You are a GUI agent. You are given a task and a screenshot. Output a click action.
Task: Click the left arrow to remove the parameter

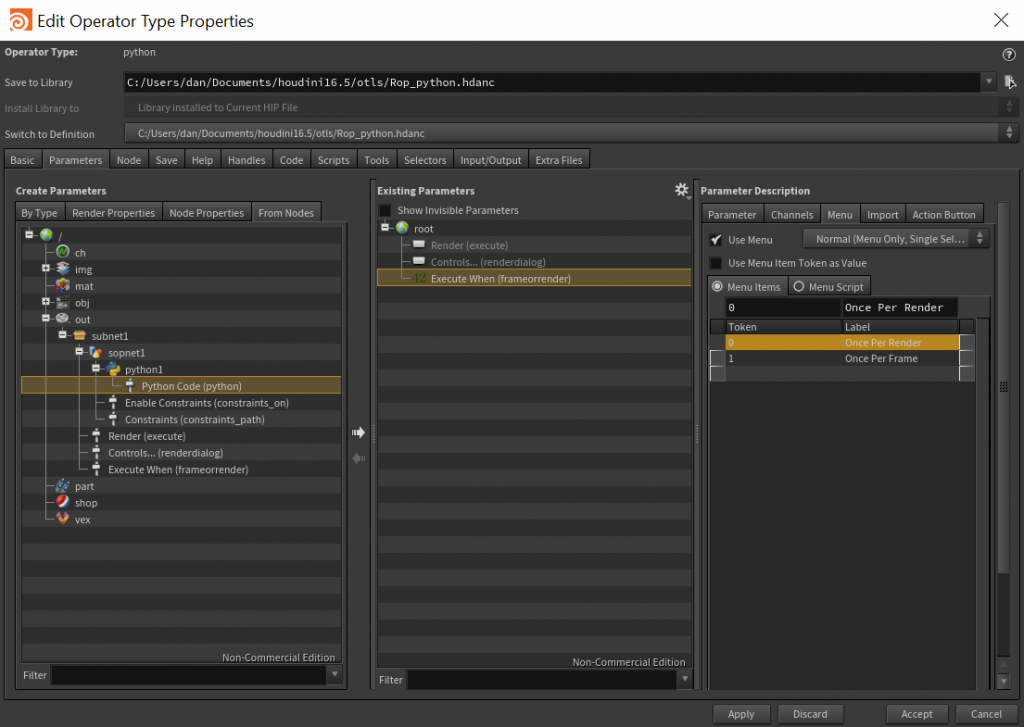[x=358, y=458]
